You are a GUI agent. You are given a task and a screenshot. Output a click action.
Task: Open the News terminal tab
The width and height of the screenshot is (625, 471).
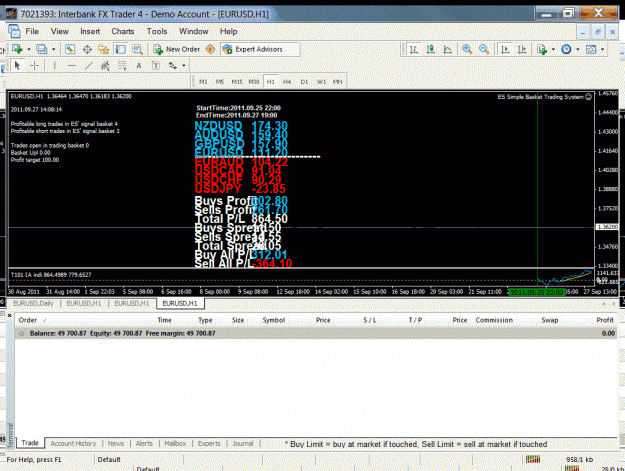[116, 443]
